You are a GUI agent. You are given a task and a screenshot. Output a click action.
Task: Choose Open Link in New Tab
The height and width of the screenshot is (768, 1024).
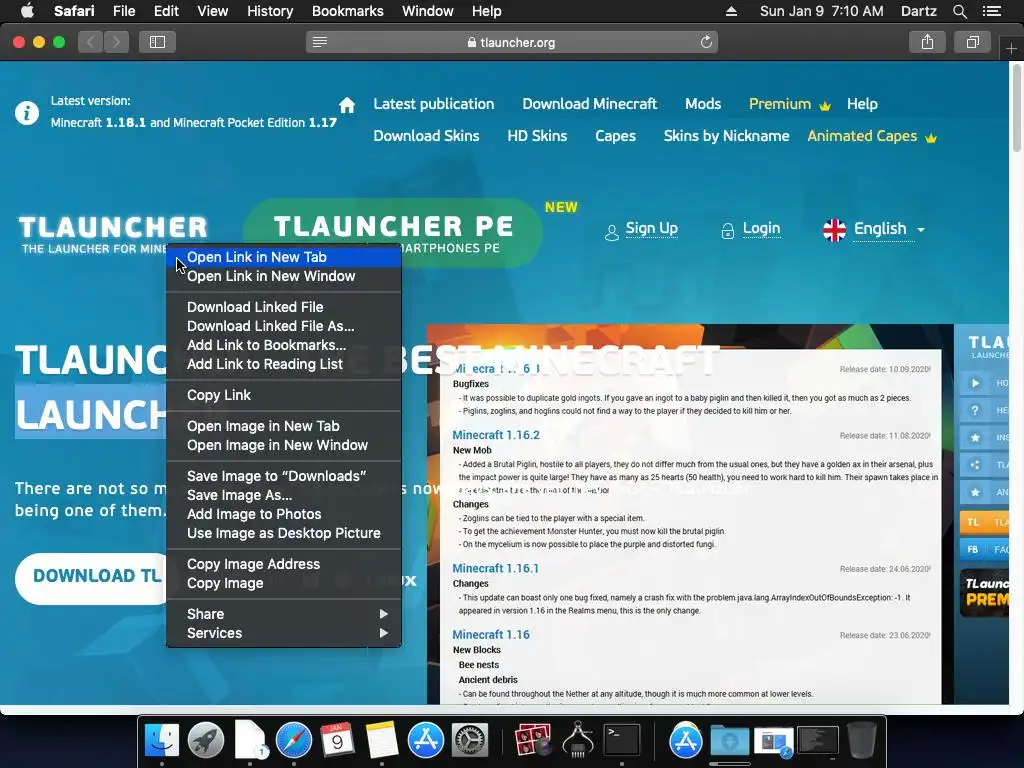283,257
